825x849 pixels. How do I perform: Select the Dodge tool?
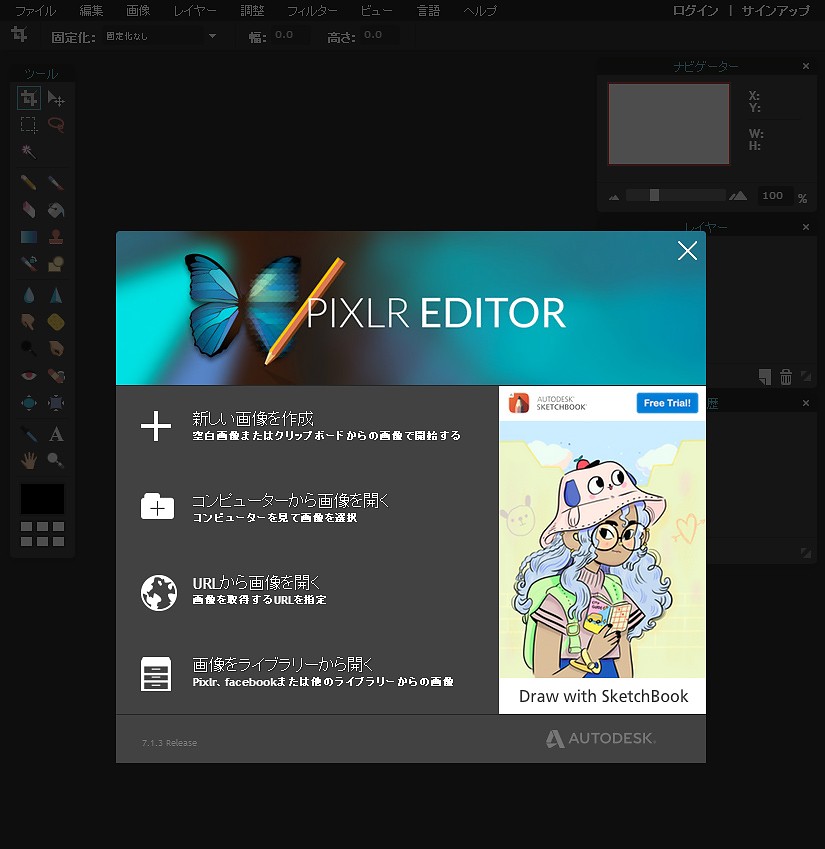coord(29,348)
